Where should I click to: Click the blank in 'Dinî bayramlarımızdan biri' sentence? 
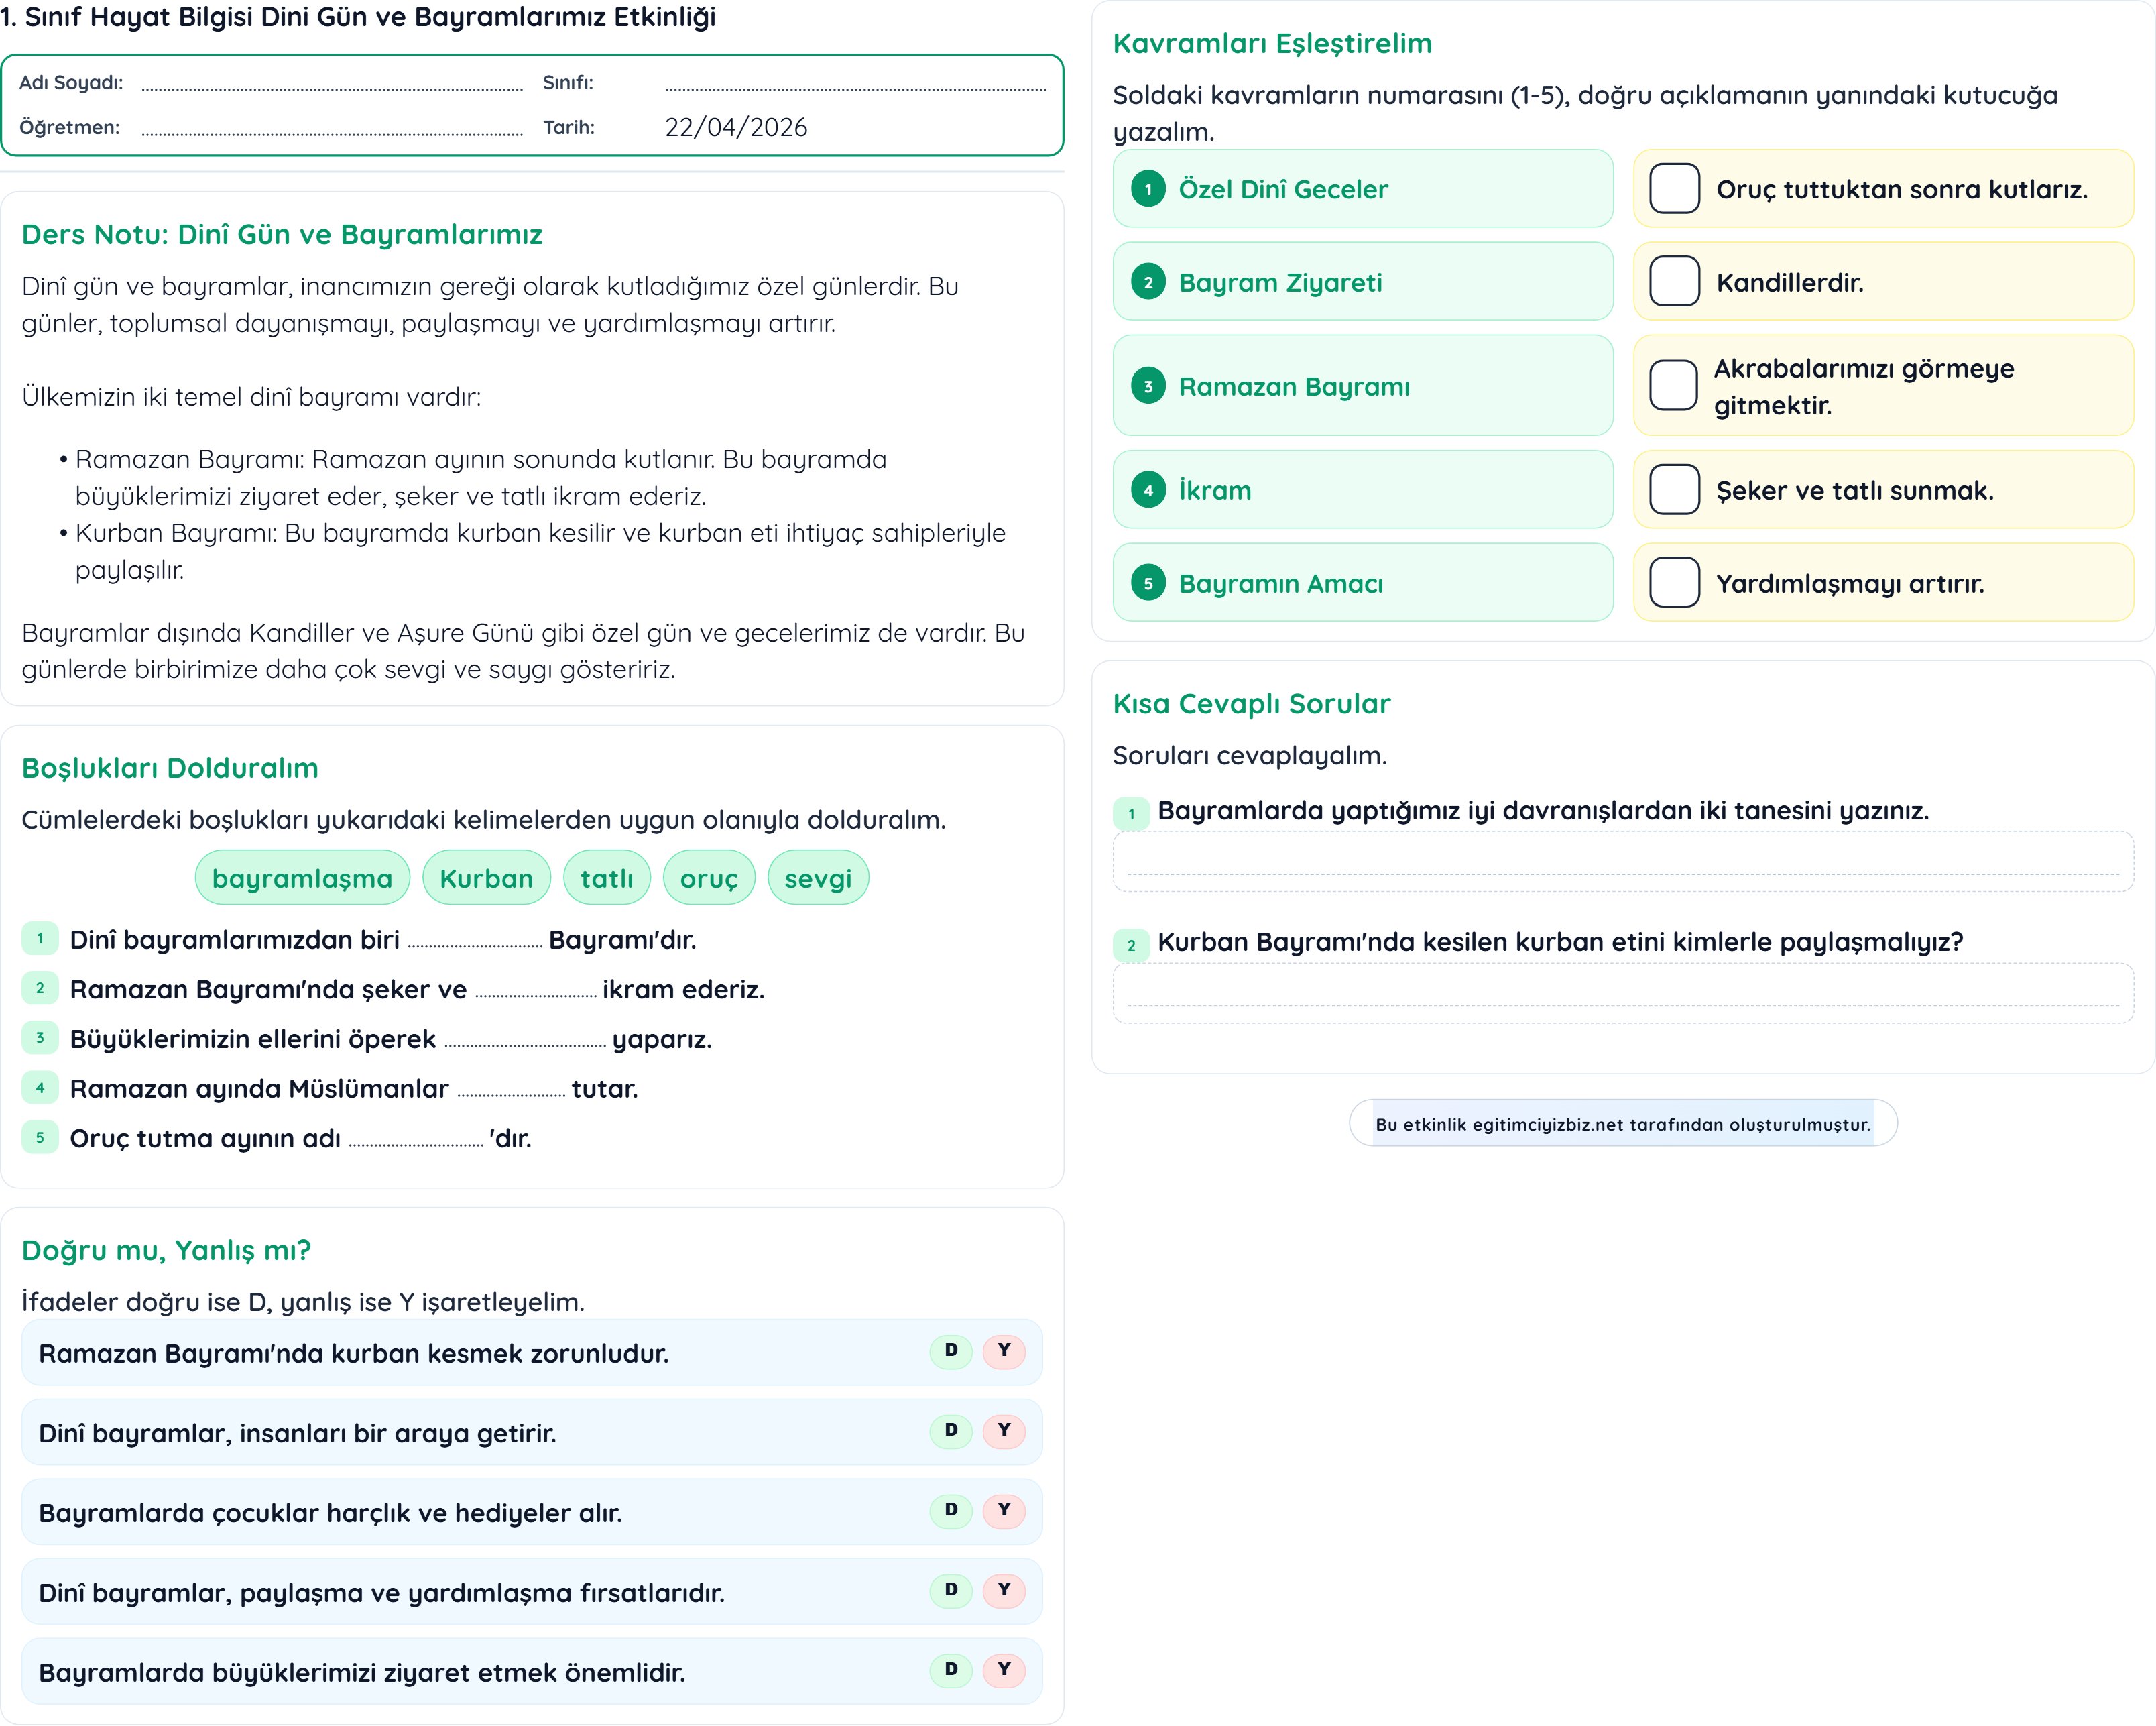pyautogui.click(x=475, y=941)
